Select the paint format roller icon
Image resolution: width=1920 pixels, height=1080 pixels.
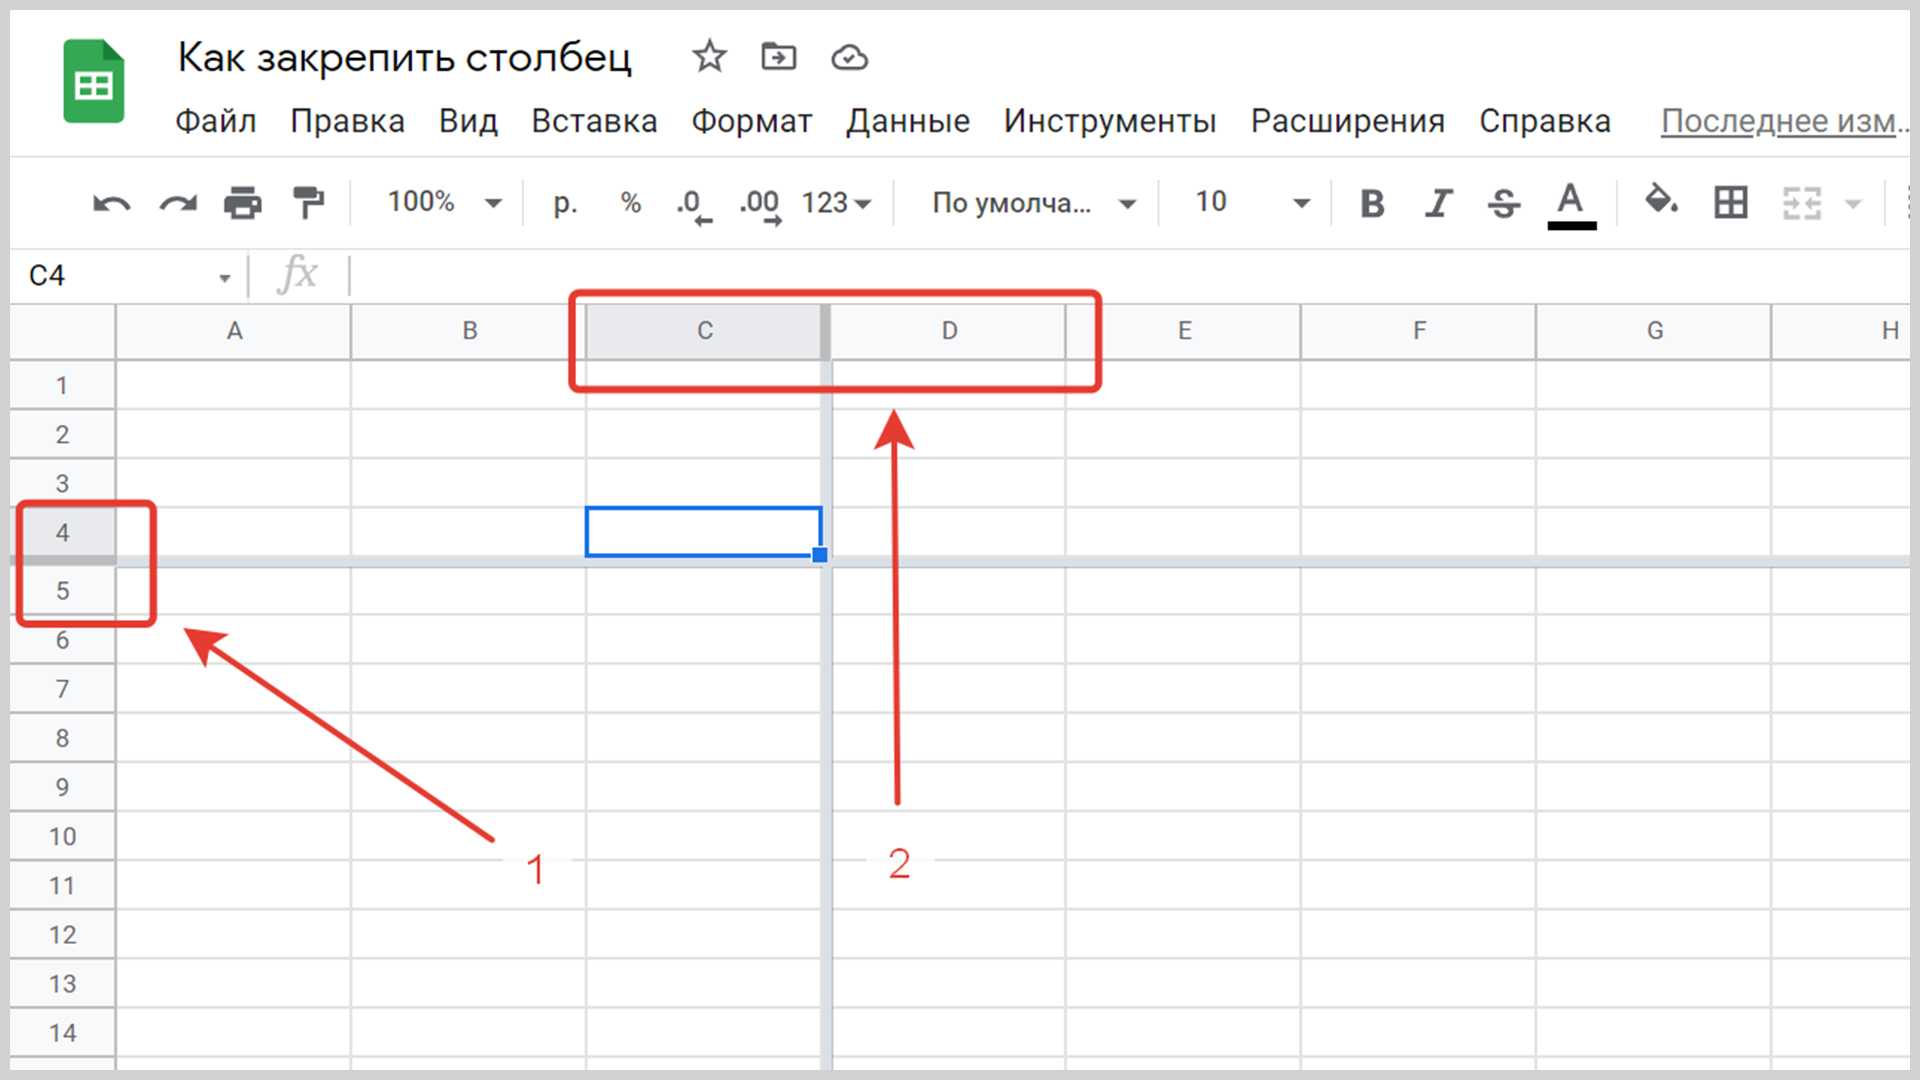[x=308, y=203]
